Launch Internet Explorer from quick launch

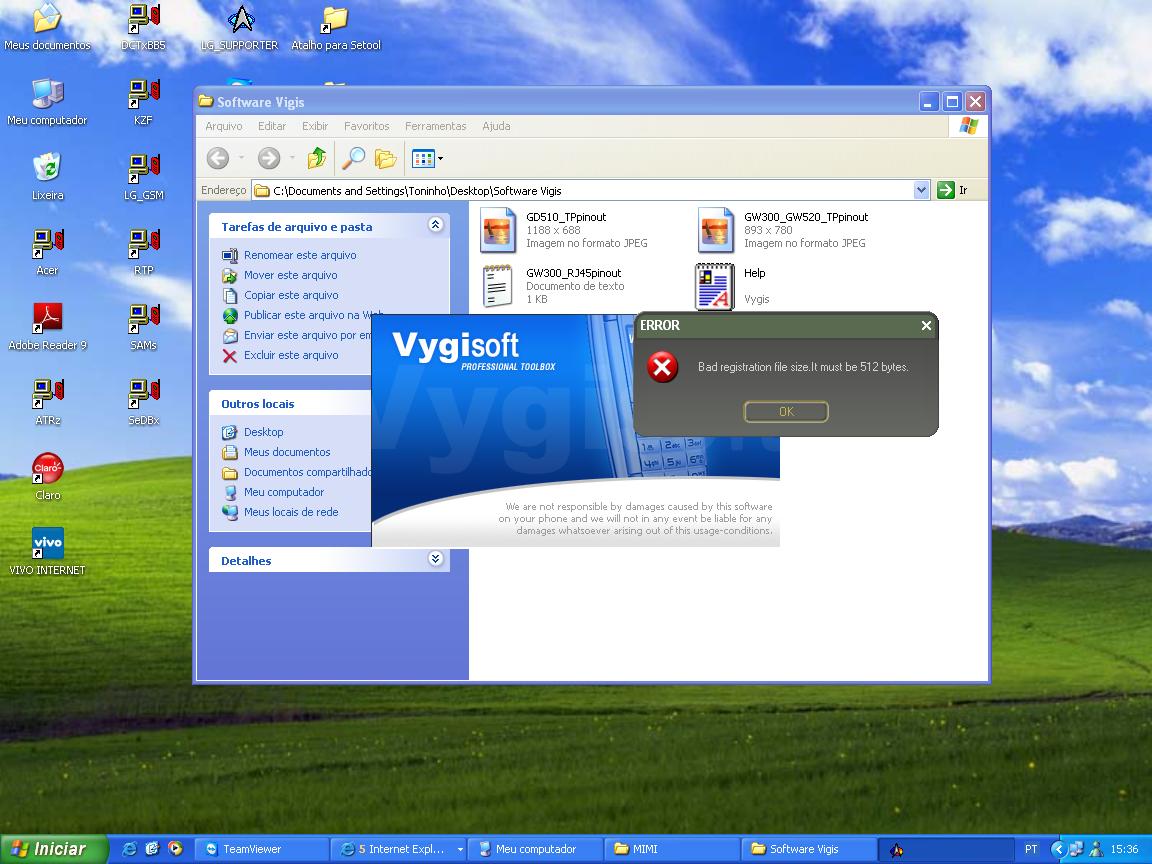pos(129,849)
